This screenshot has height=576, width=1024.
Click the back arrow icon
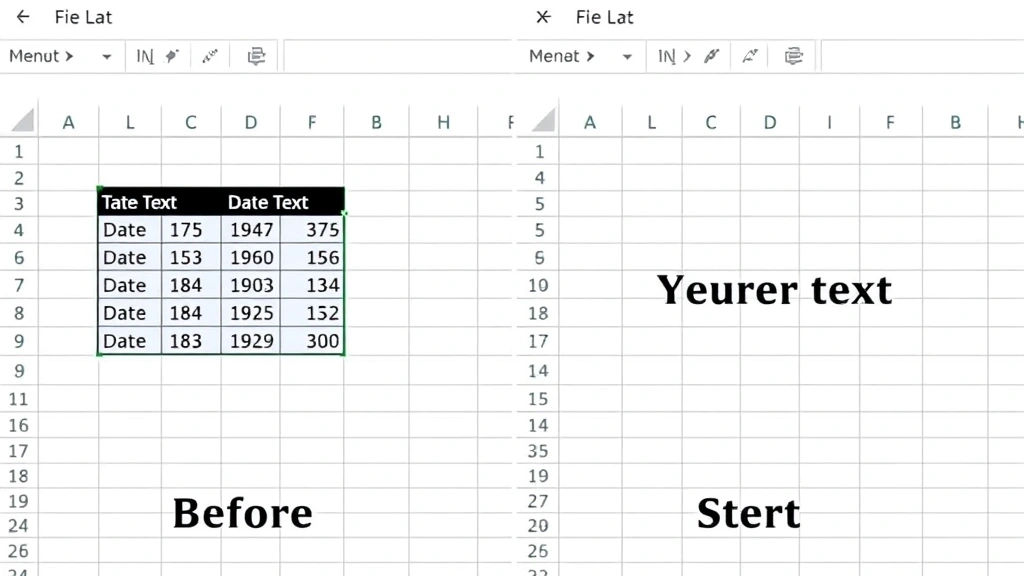tap(22, 16)
